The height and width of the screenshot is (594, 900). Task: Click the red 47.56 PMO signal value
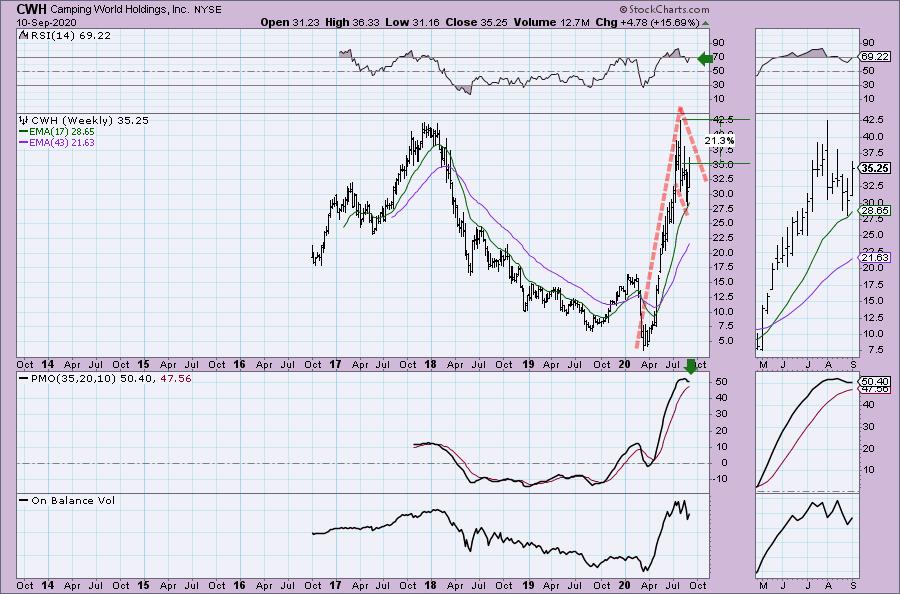pos(175,379)
